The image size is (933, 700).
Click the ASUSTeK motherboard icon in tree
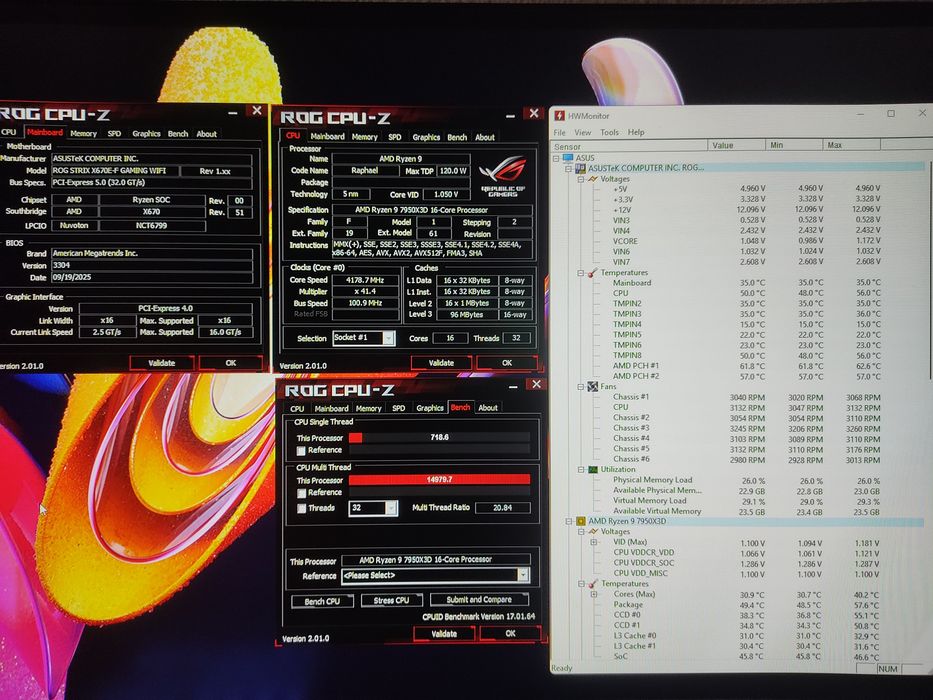coord(581,168)
